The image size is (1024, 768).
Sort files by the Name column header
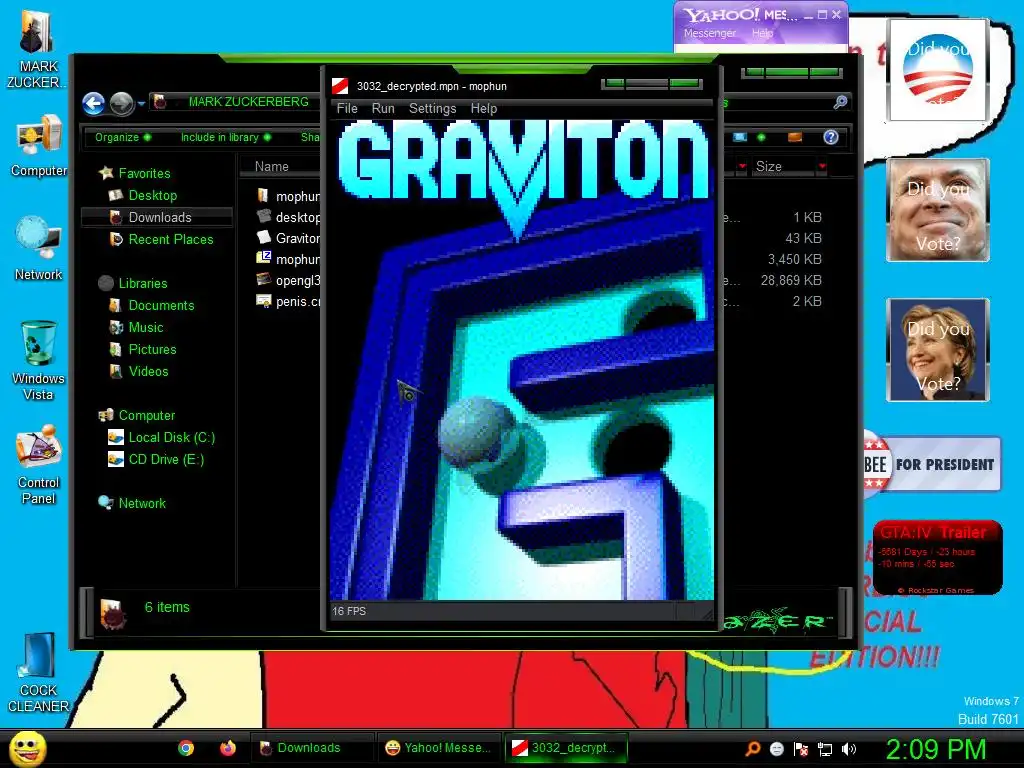tap(272, 167)
